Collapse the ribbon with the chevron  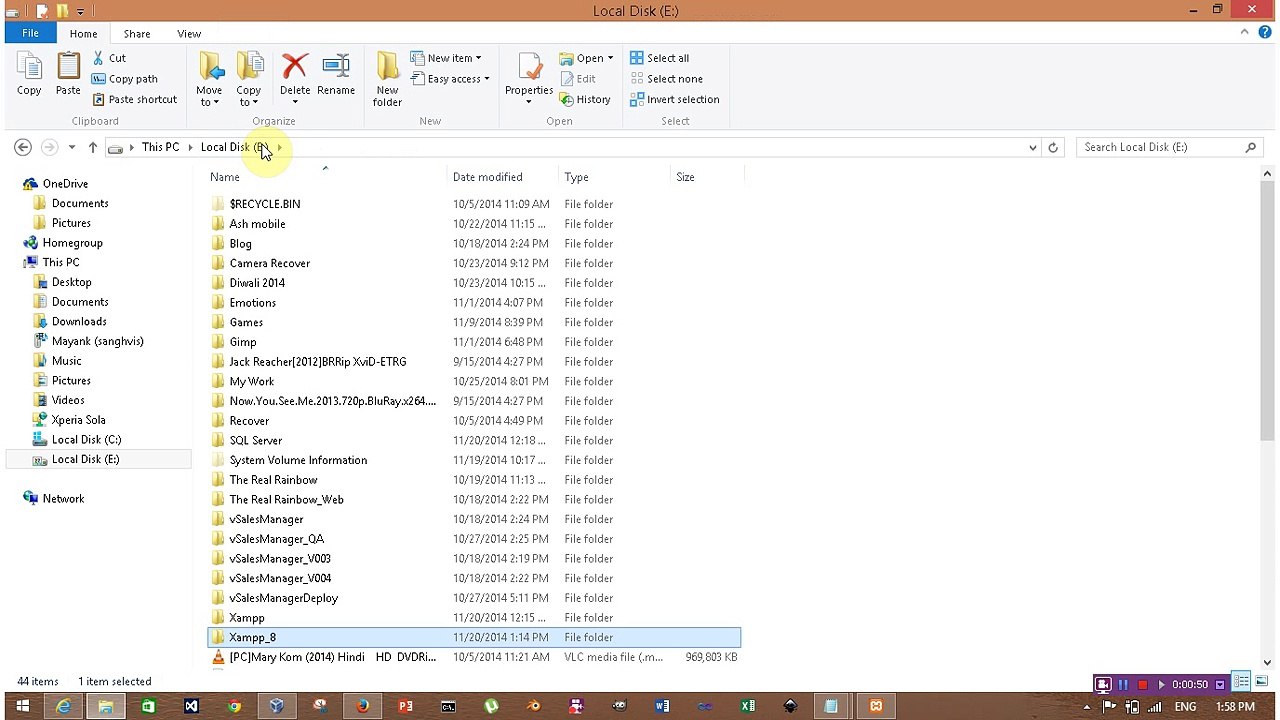[x=1244, y=33]
